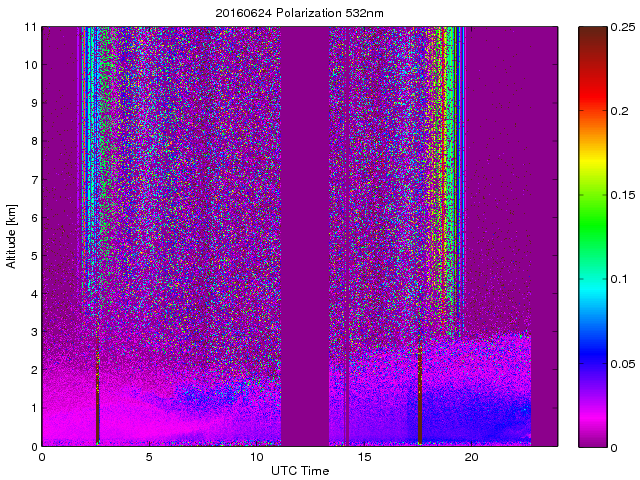Select the x-axis tick label 20

point(472,457)
